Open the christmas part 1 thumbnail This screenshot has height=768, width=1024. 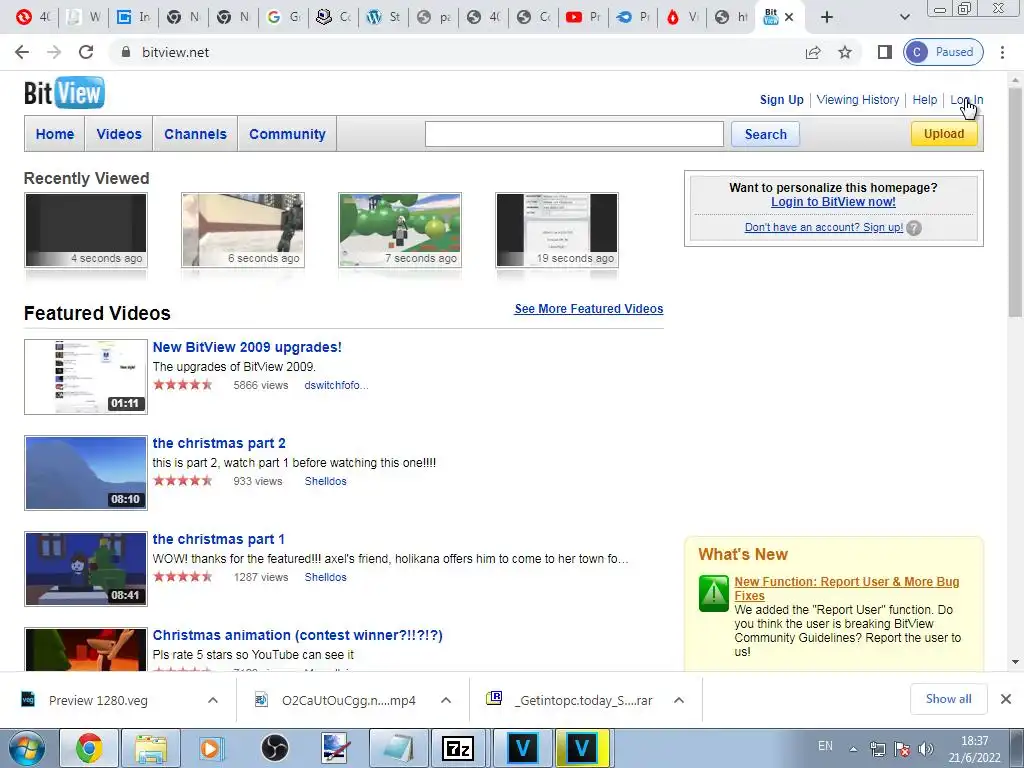pos(86,569)
